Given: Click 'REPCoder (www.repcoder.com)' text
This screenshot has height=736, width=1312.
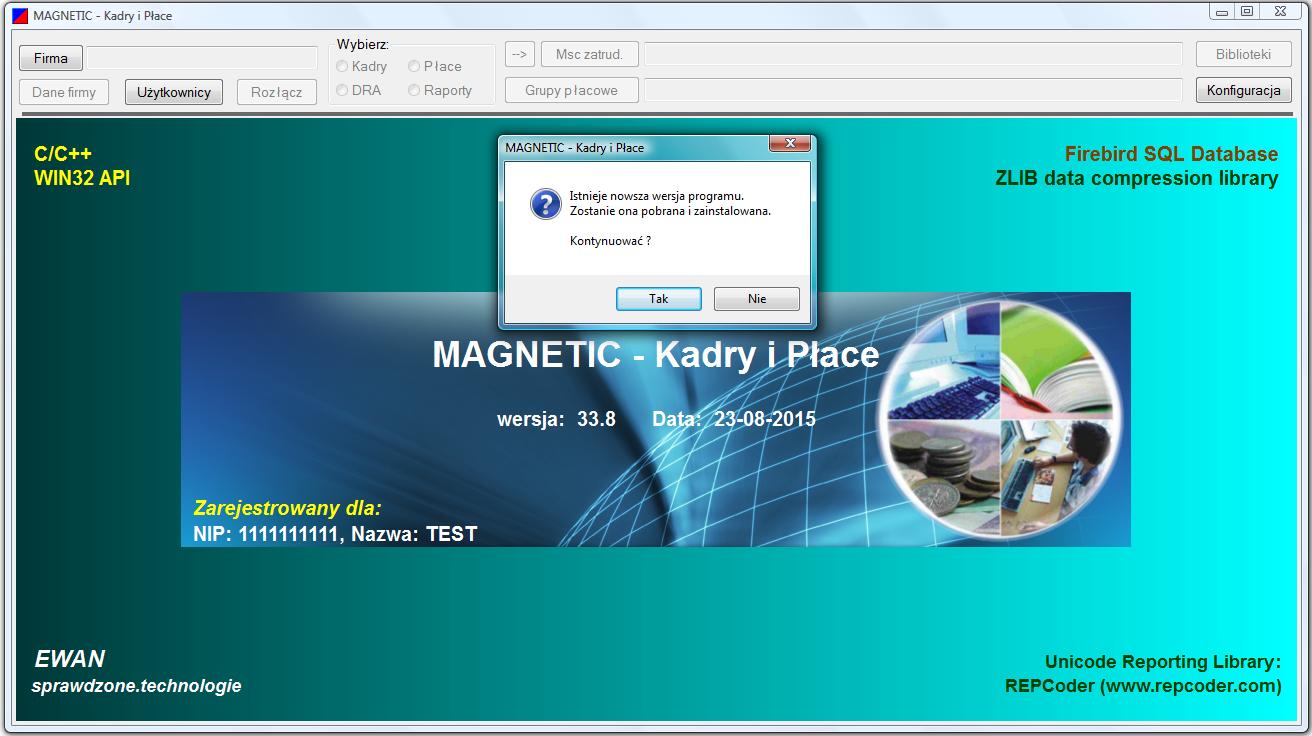Looking at the screenshot, I should point(1143,686).
